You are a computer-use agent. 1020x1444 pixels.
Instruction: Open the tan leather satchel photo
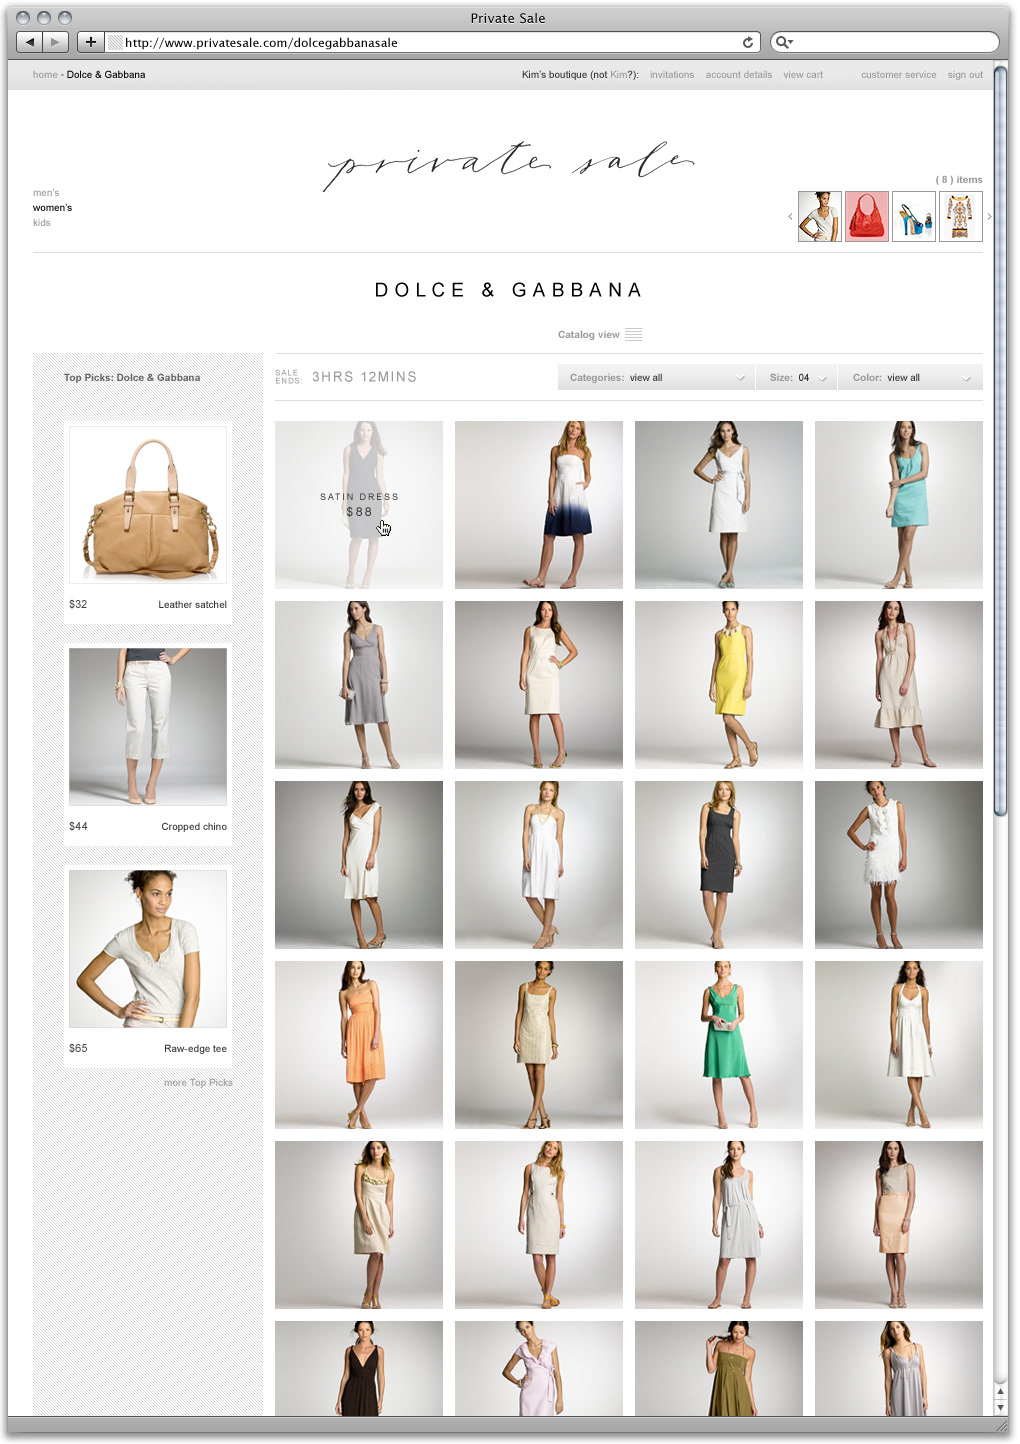coord(148,505)
